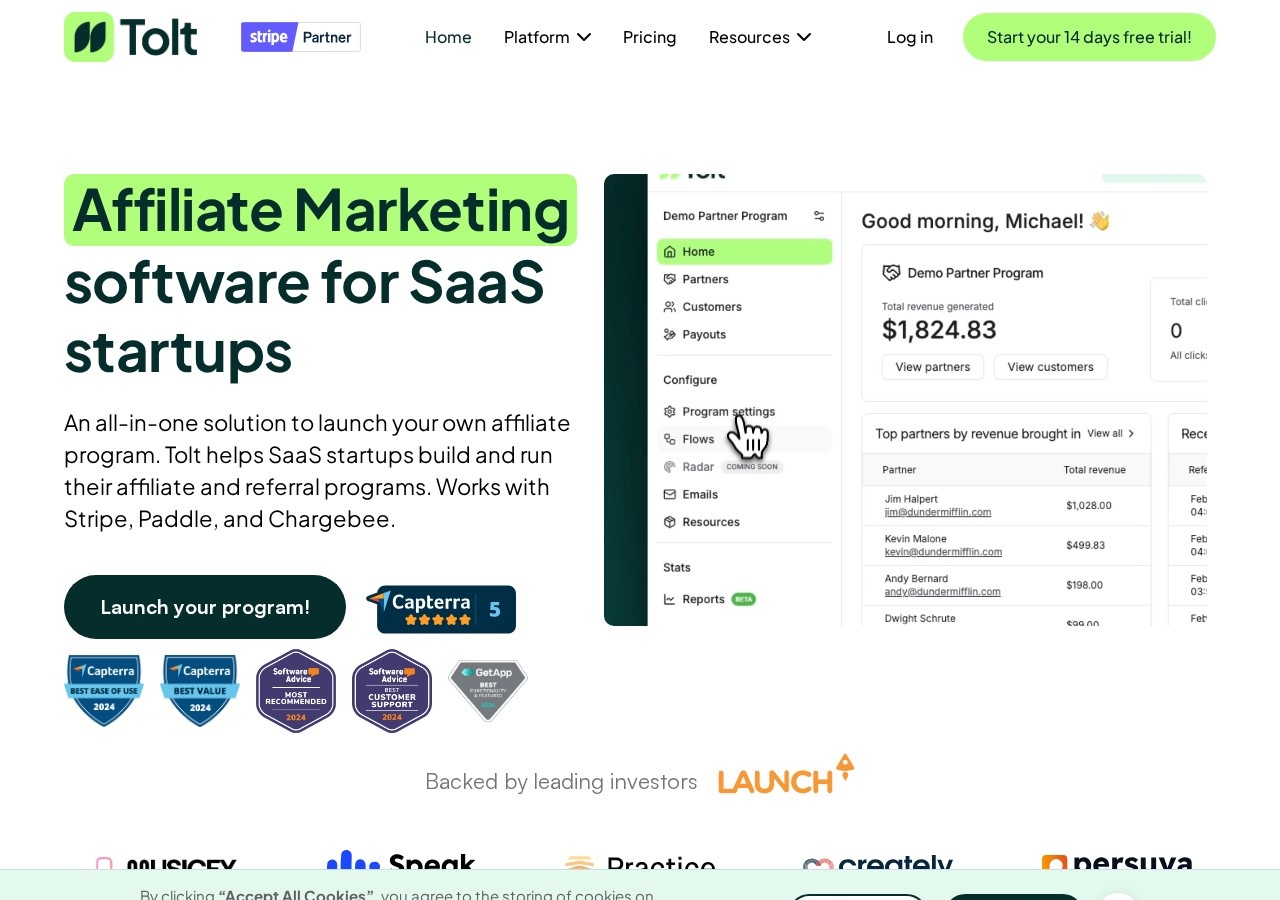Click jim@dundermifflin.com email link
This screenshot has width=1280, height=900.
pyautogui.click(x=938, y=512)
